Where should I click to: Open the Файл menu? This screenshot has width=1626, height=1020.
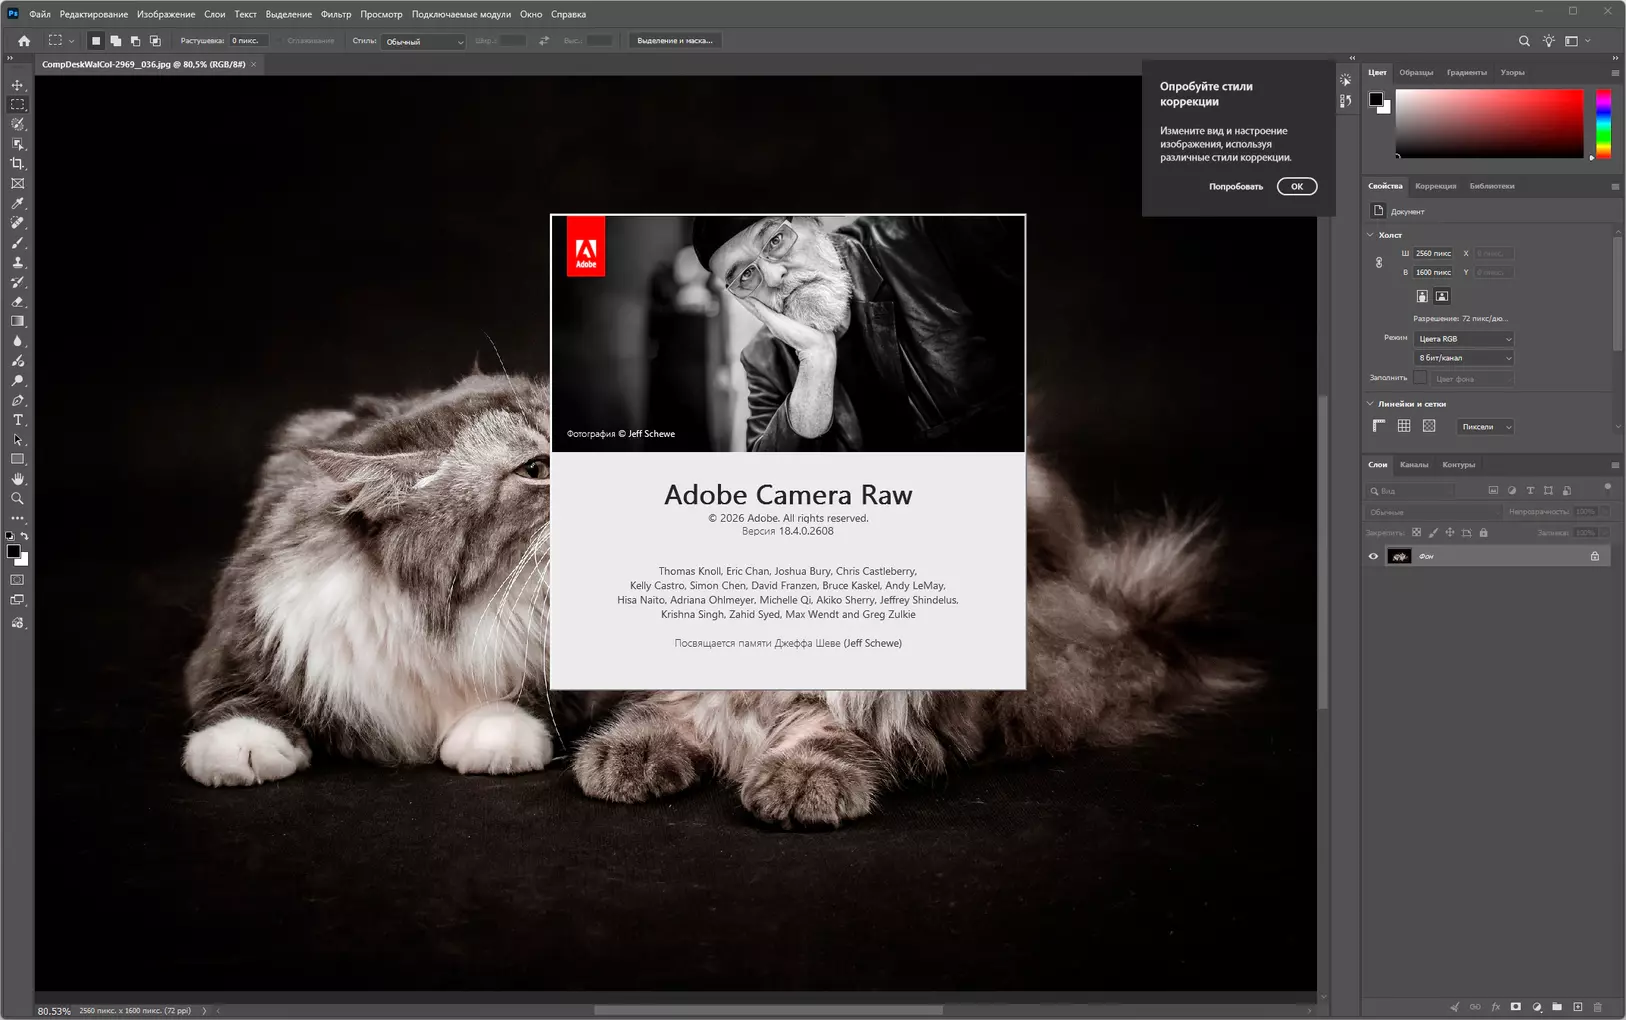tap(40, 14)
